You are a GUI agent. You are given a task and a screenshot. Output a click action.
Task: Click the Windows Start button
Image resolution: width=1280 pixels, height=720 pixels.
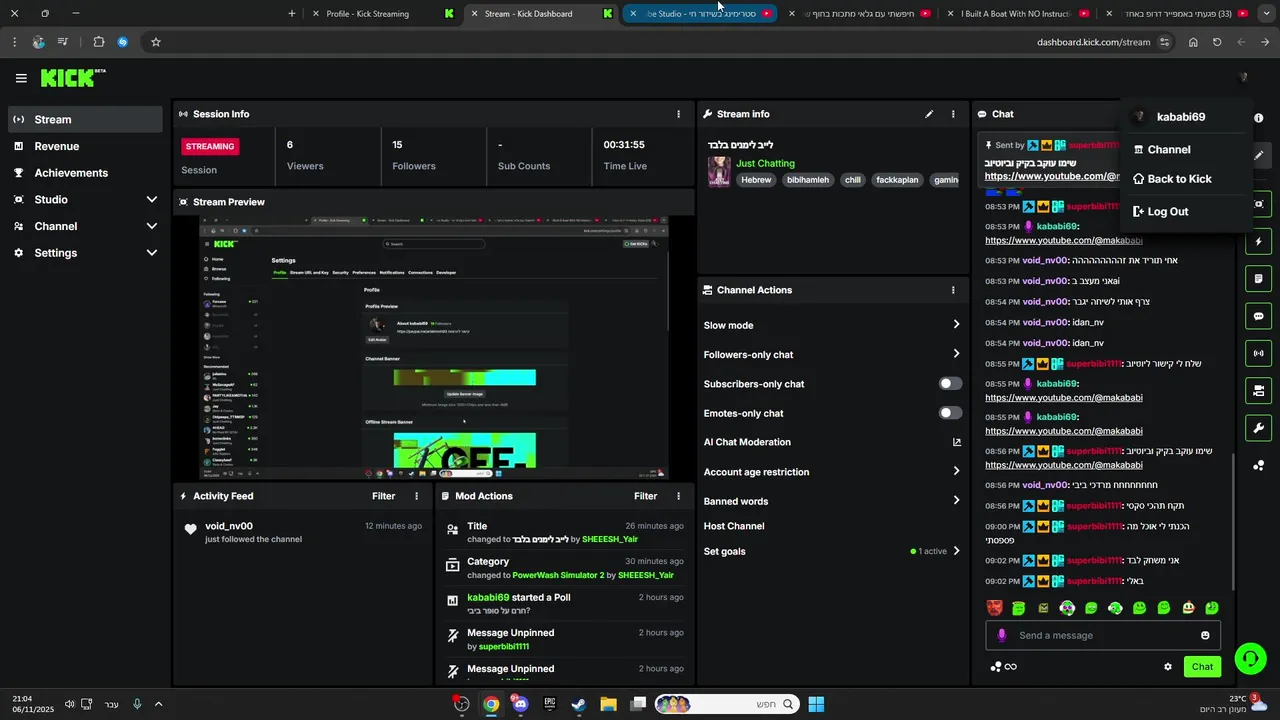(x=816, y=704)
